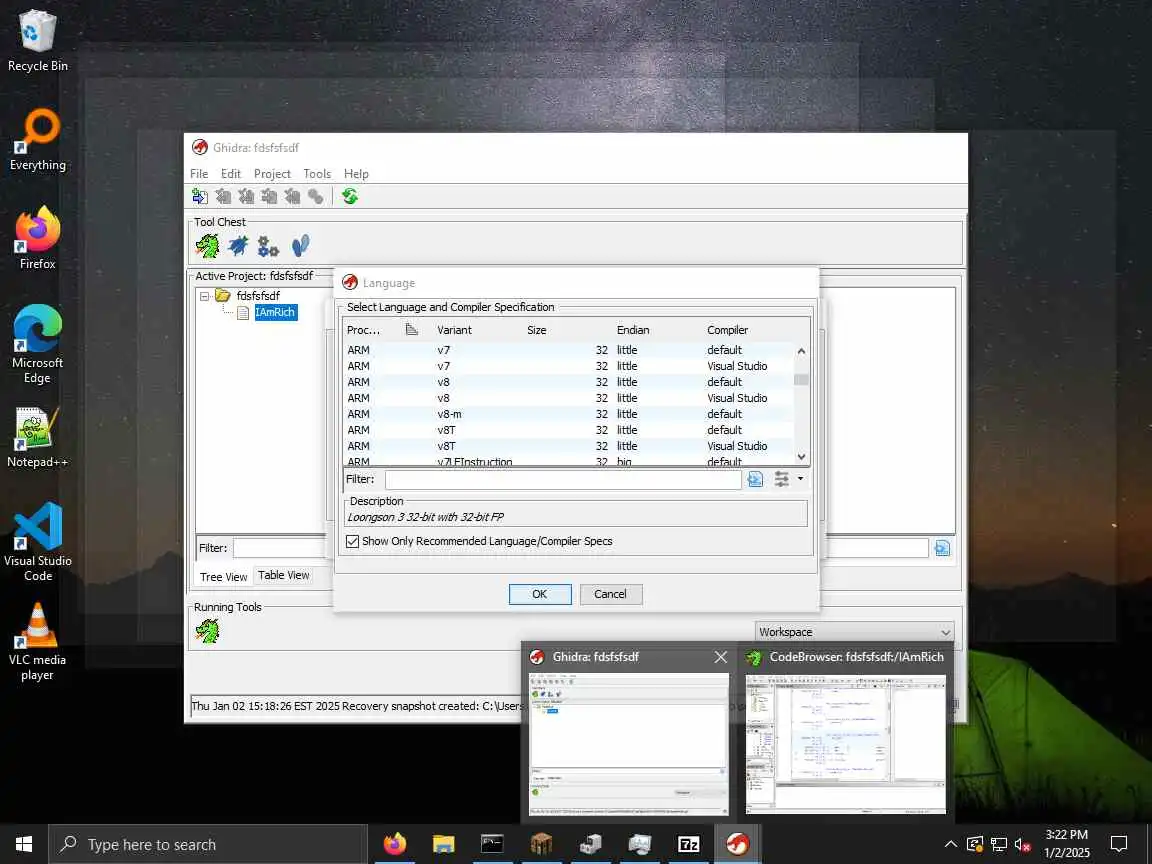Click the language list scrollbar up arrow
Image resolution: width=1152 pixels, height=864 pixels.
pos(801,351)
